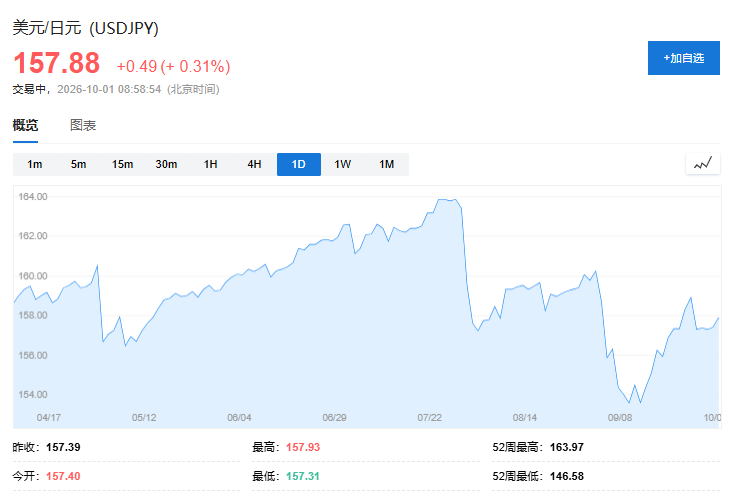Click the 今开 value 157.40
Viewport: 739px width, 501px height.
coord(63,476)
